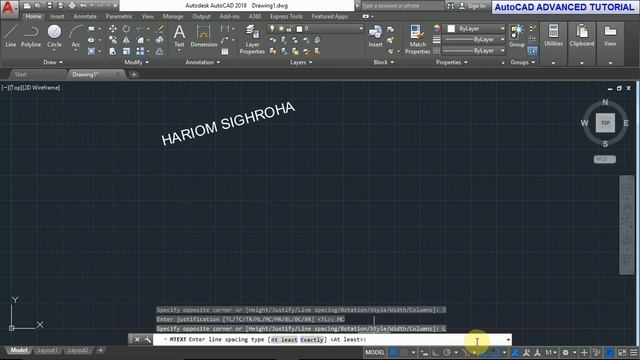
Task: Click the Group tool
Action: 517,36
